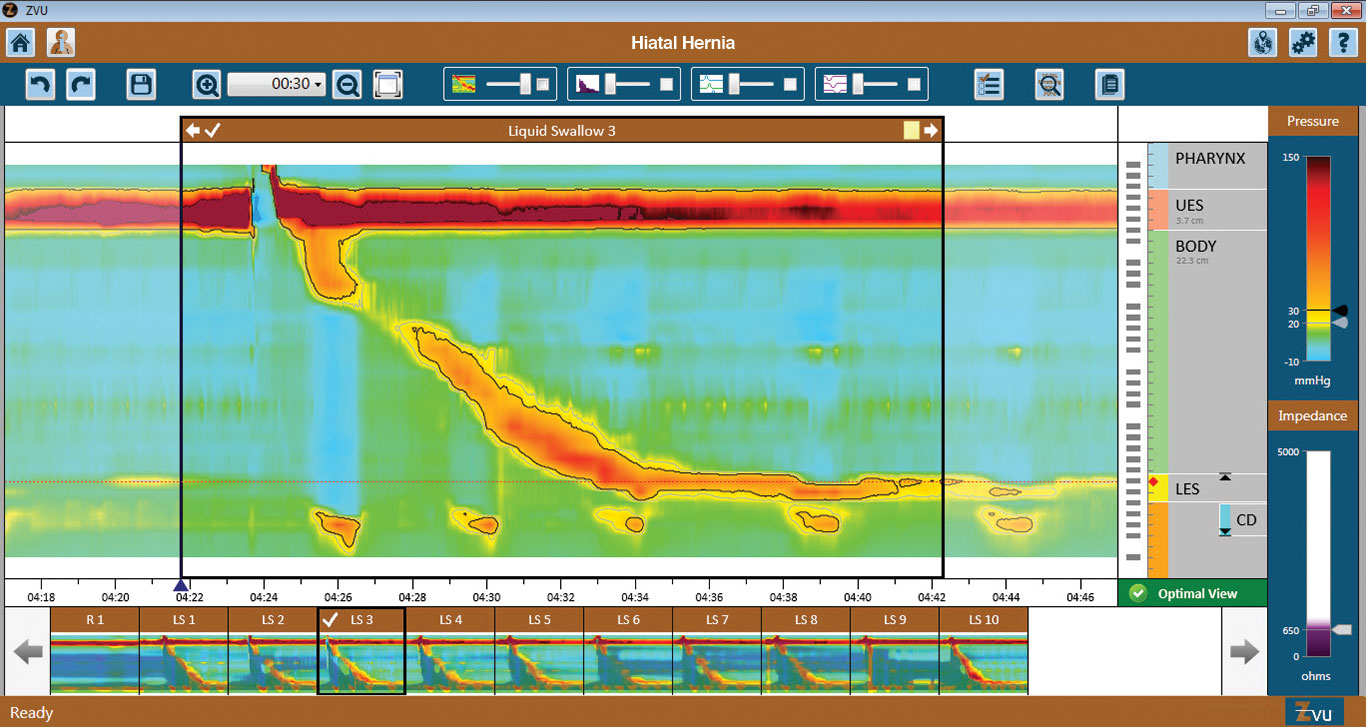
Task: Click the green line trace overlay icon
Action: [x=711, y=85]
